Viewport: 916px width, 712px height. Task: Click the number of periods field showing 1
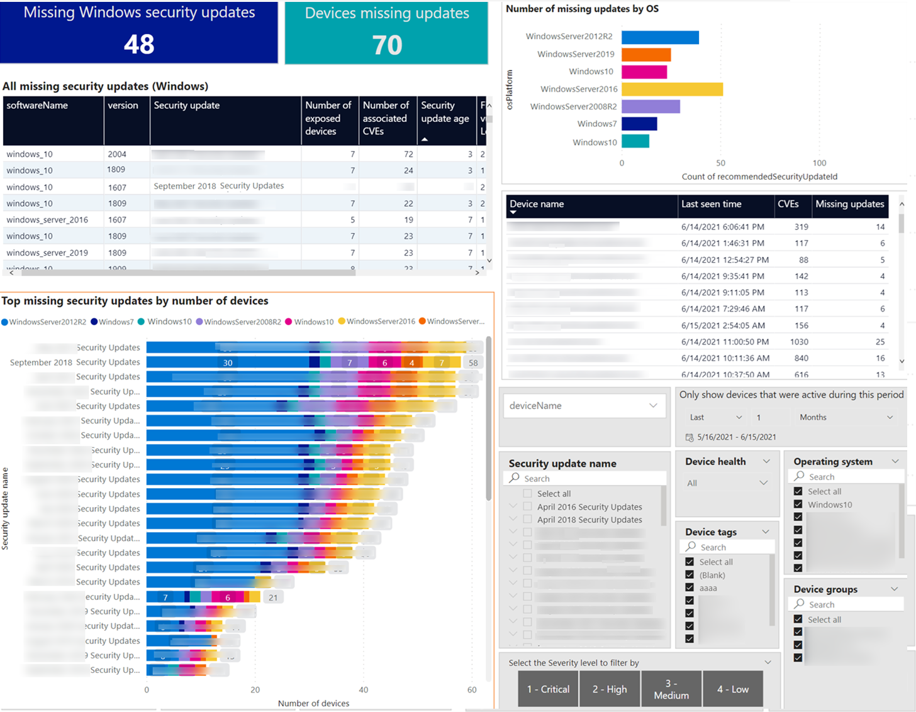pyautogui.click(x=770, y=417)
